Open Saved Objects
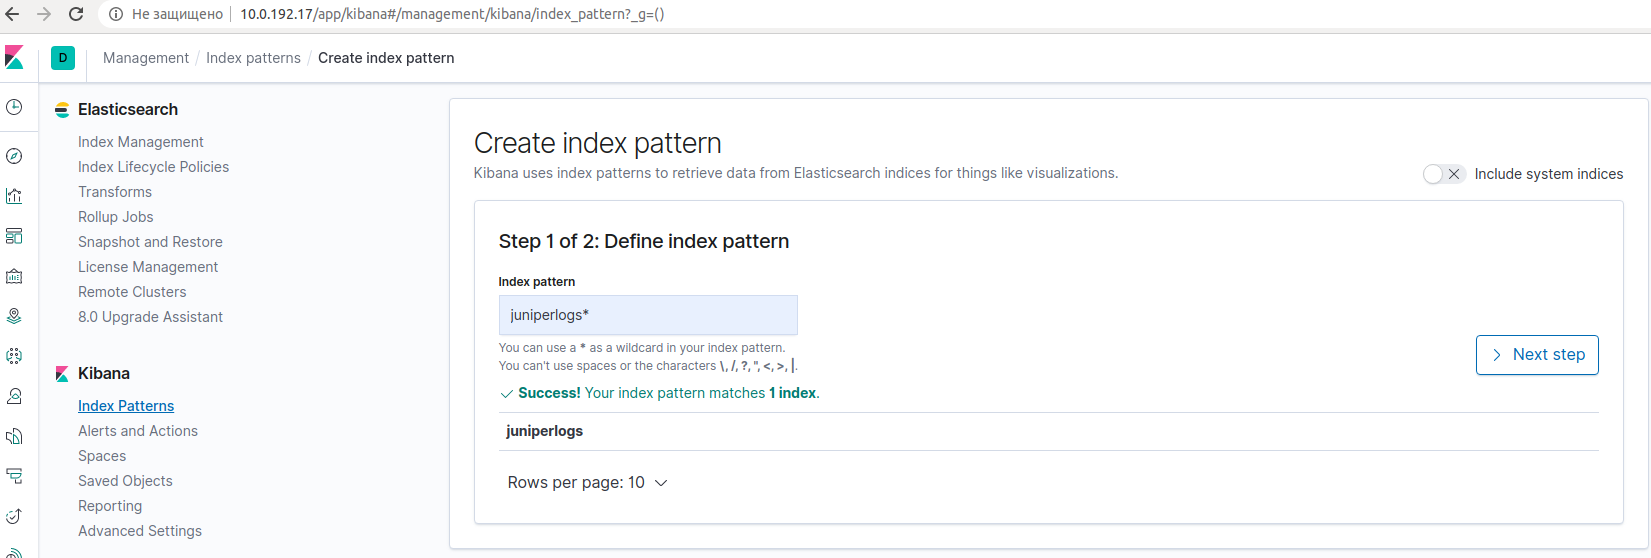The image size is (1651, 558). 125,481
